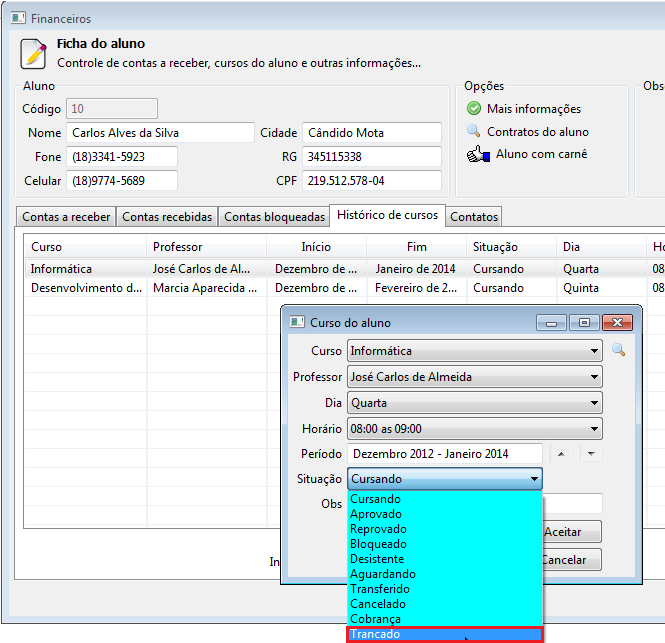The width and height of the screenshot is (665, 643).
Task: Click the Financeiros window title icon
Action: (18, 18)
